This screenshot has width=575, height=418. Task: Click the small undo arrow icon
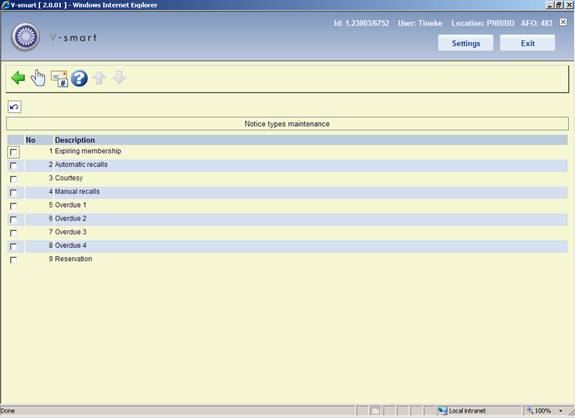click(x=14, y=107)
